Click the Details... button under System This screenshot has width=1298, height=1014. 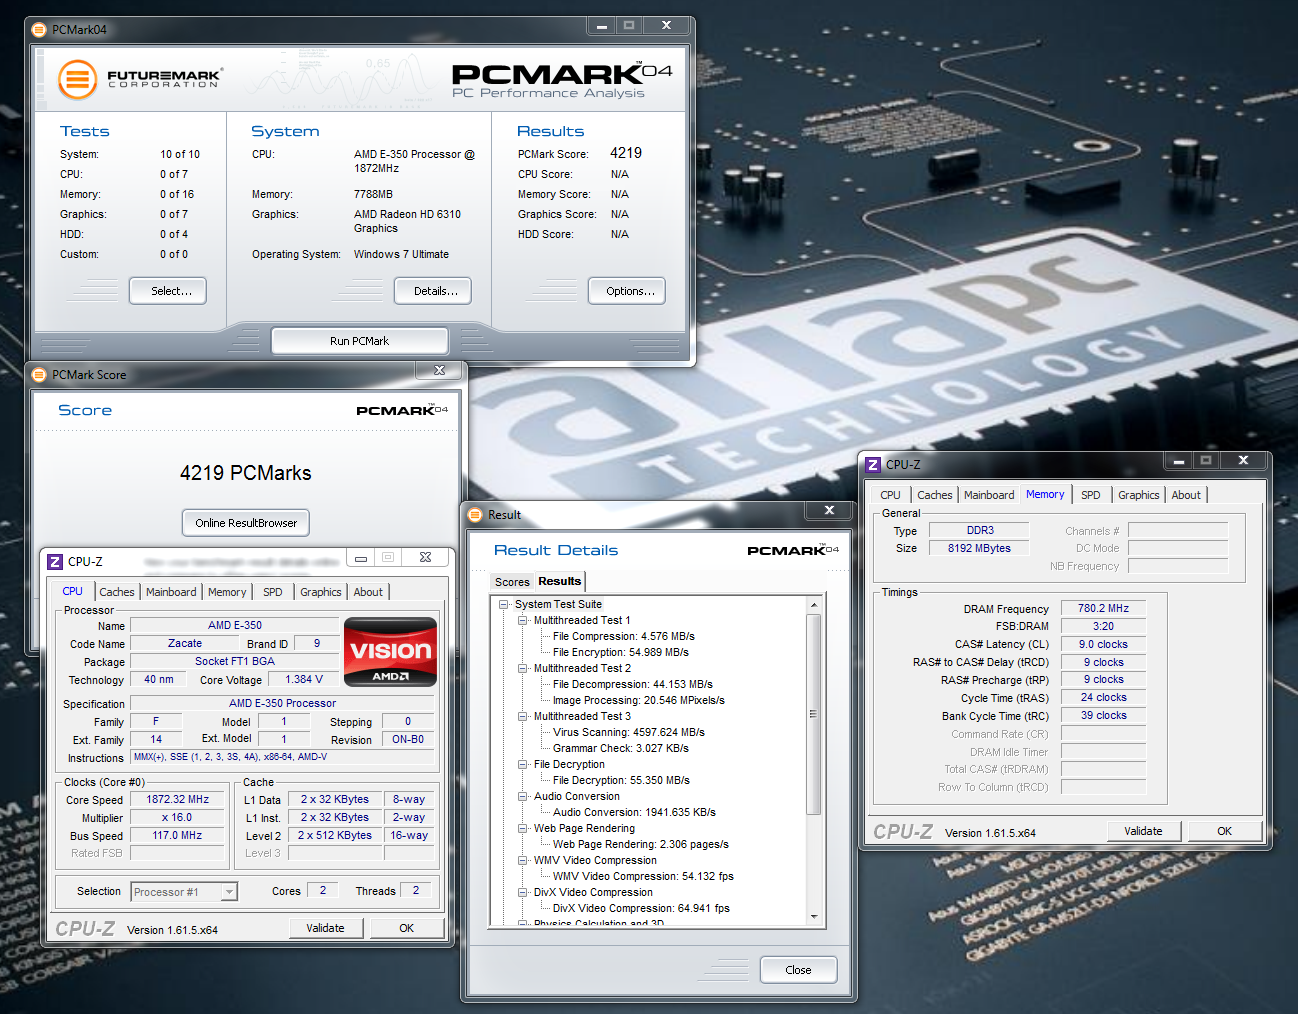433,291
